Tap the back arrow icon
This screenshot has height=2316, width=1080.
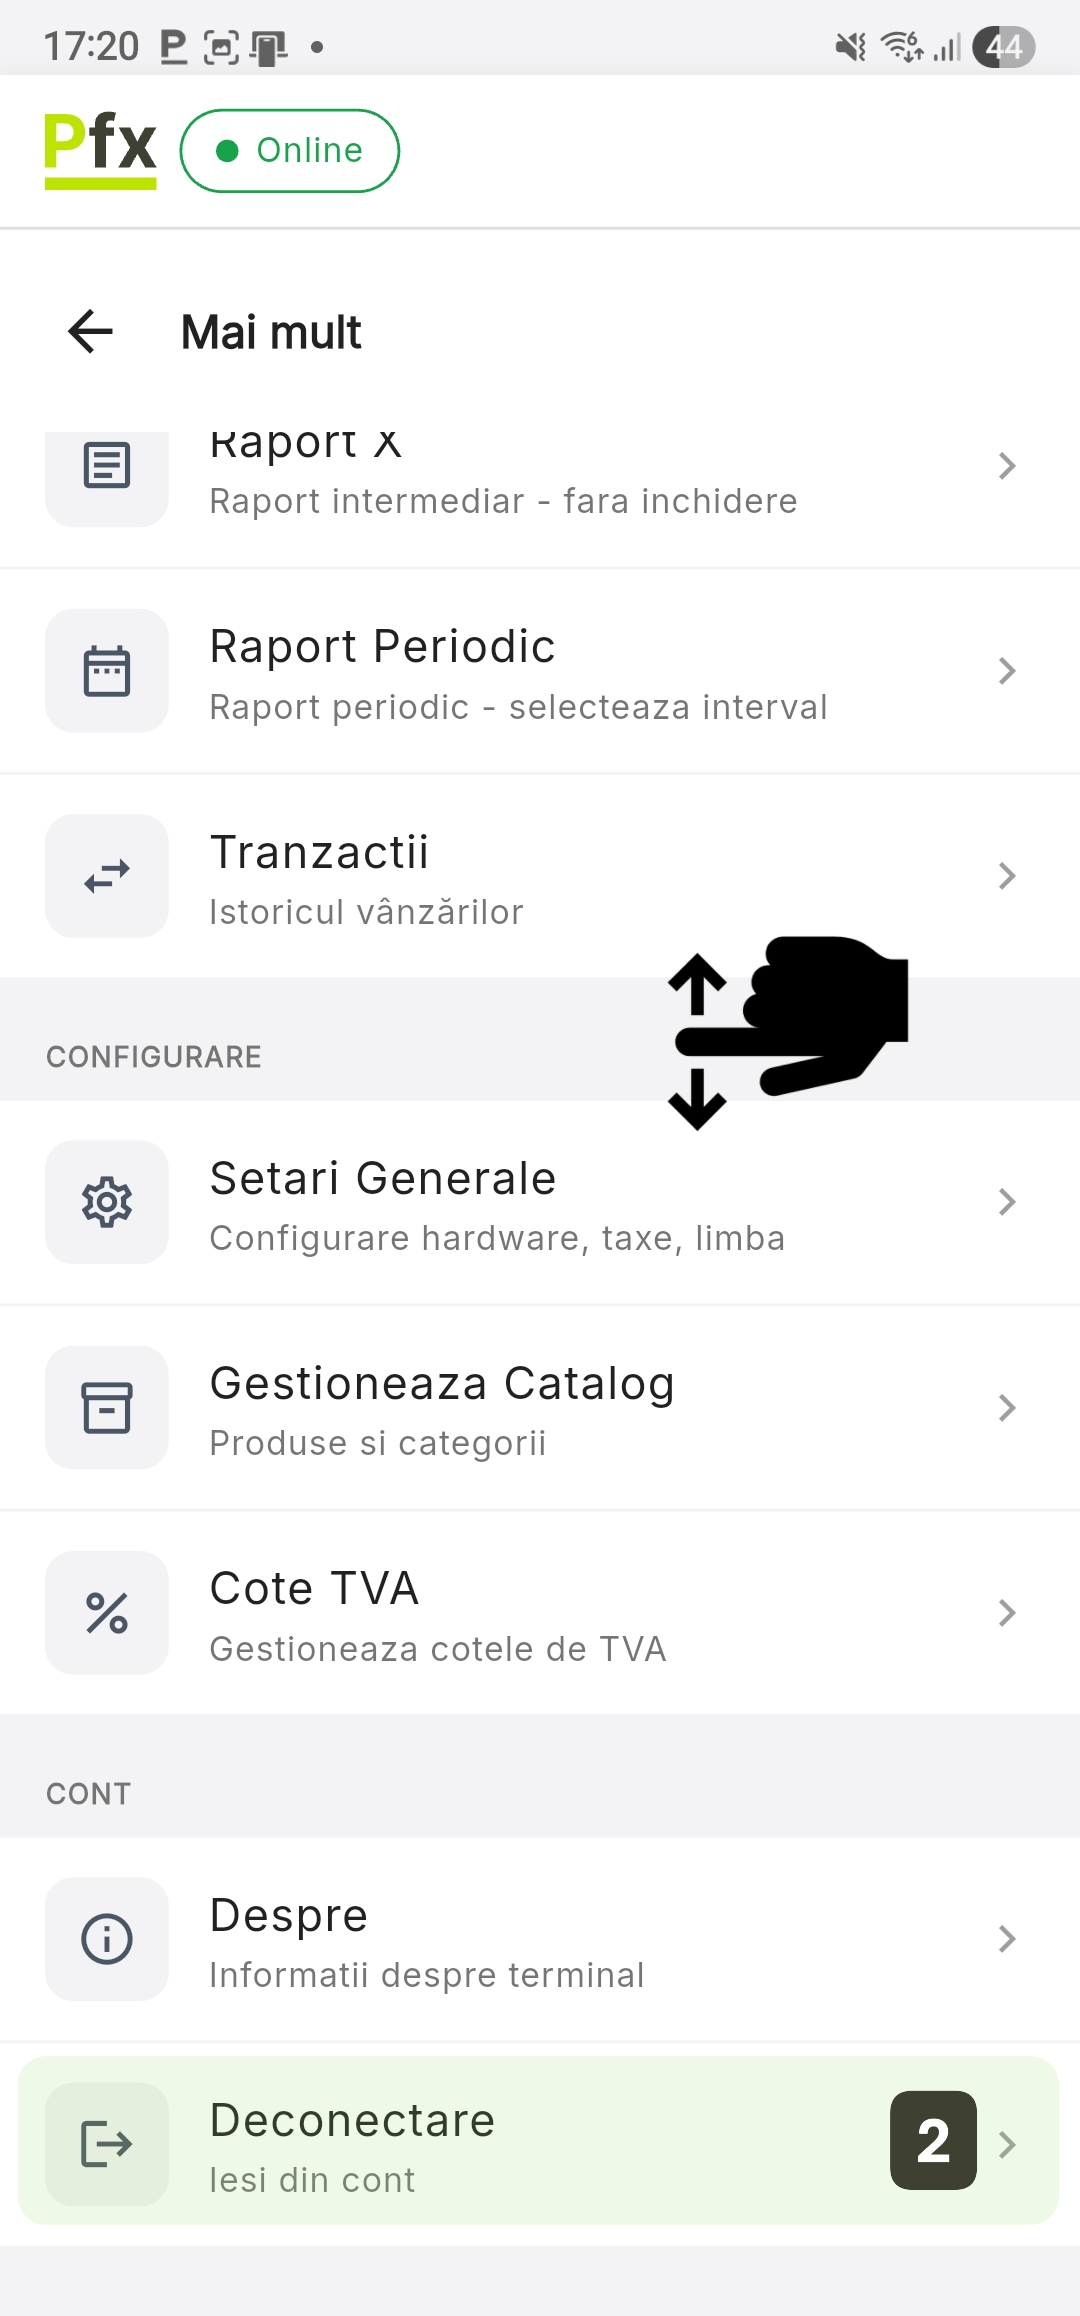point(90,332)
